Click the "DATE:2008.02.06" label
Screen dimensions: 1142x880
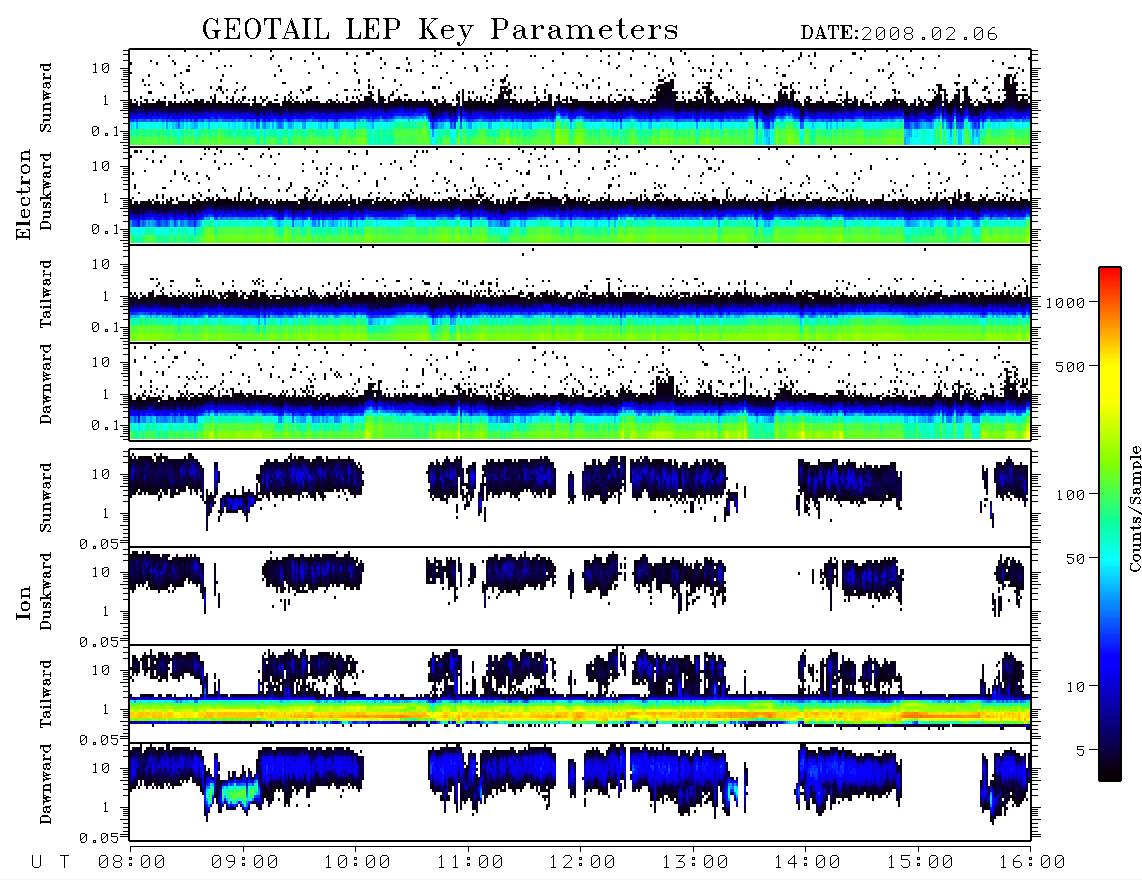[x=899, y=34]
